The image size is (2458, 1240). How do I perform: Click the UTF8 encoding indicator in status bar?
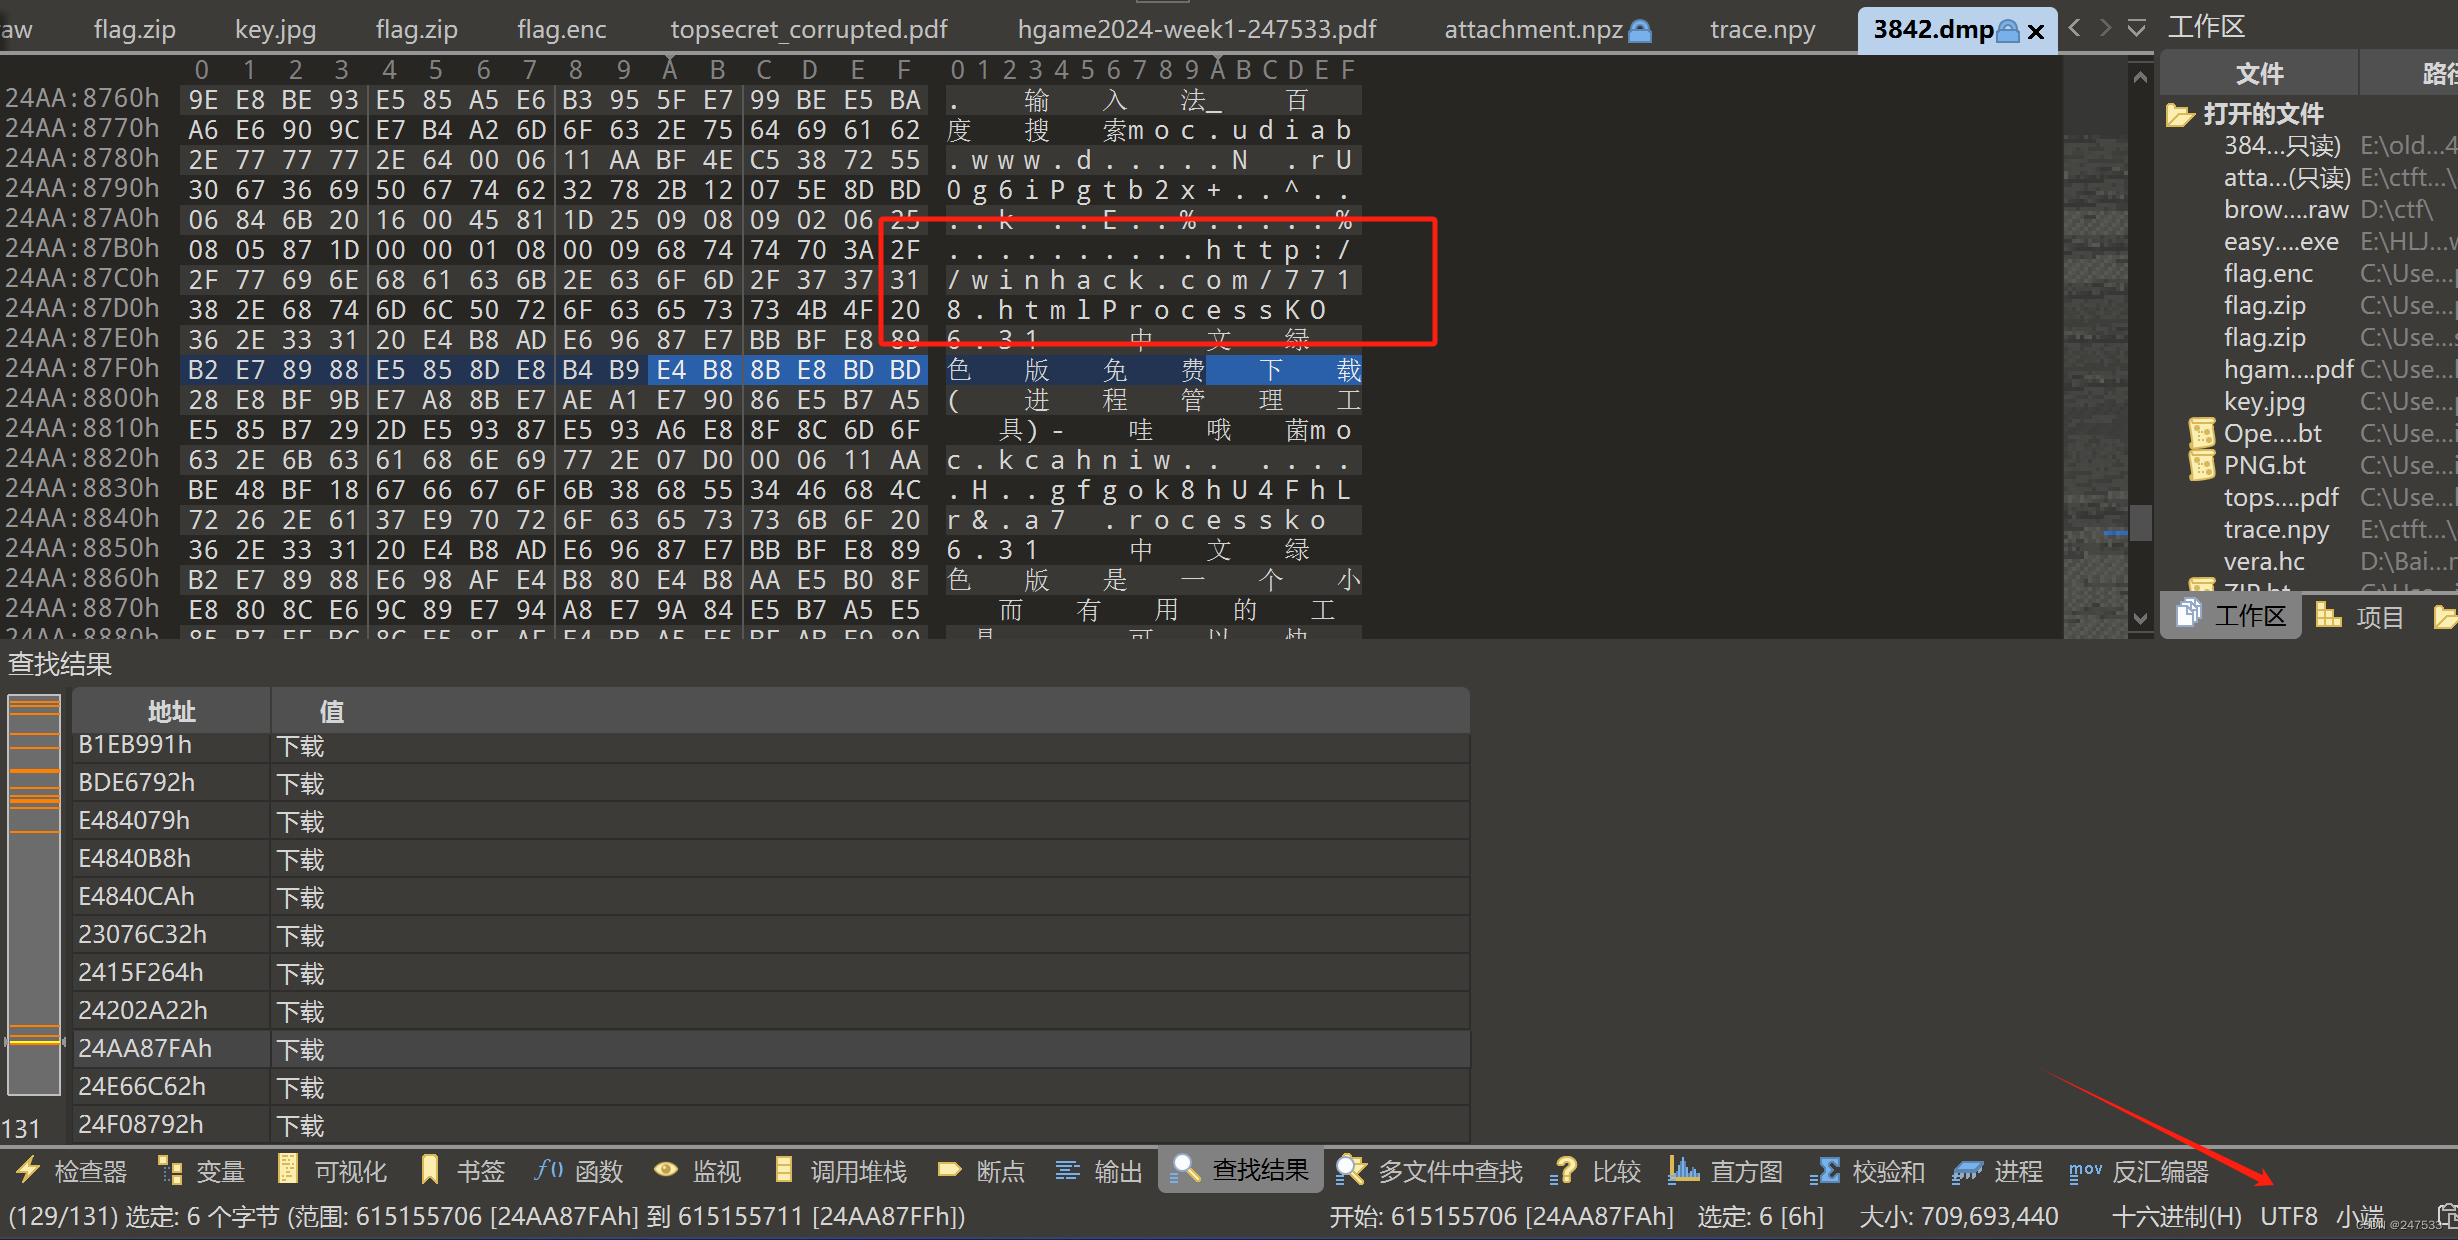(2288, 1217)
